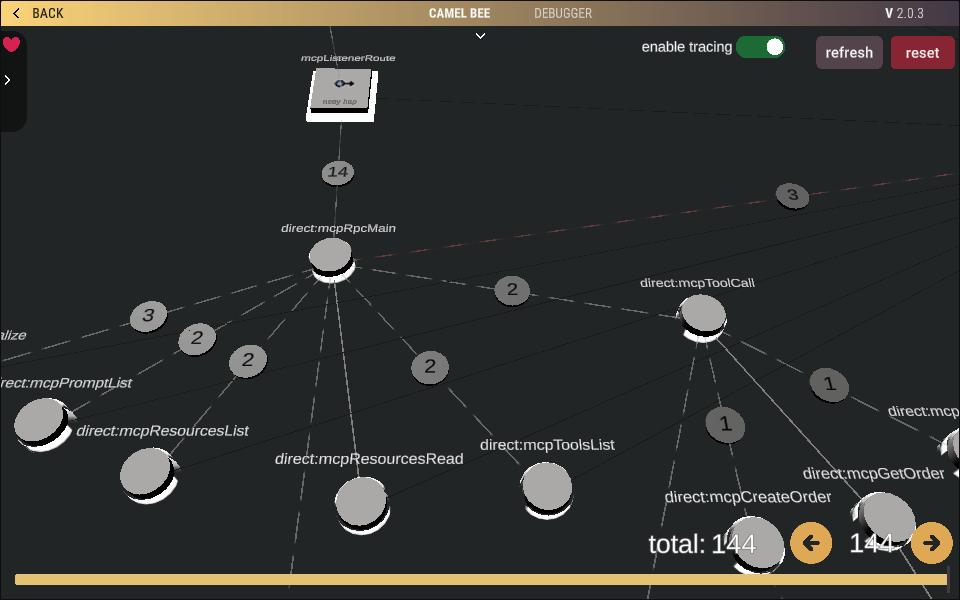Viewport: 960px width, 600px height.
Task: Click the heart icon in the sidebar
Action: click(12, 44)
